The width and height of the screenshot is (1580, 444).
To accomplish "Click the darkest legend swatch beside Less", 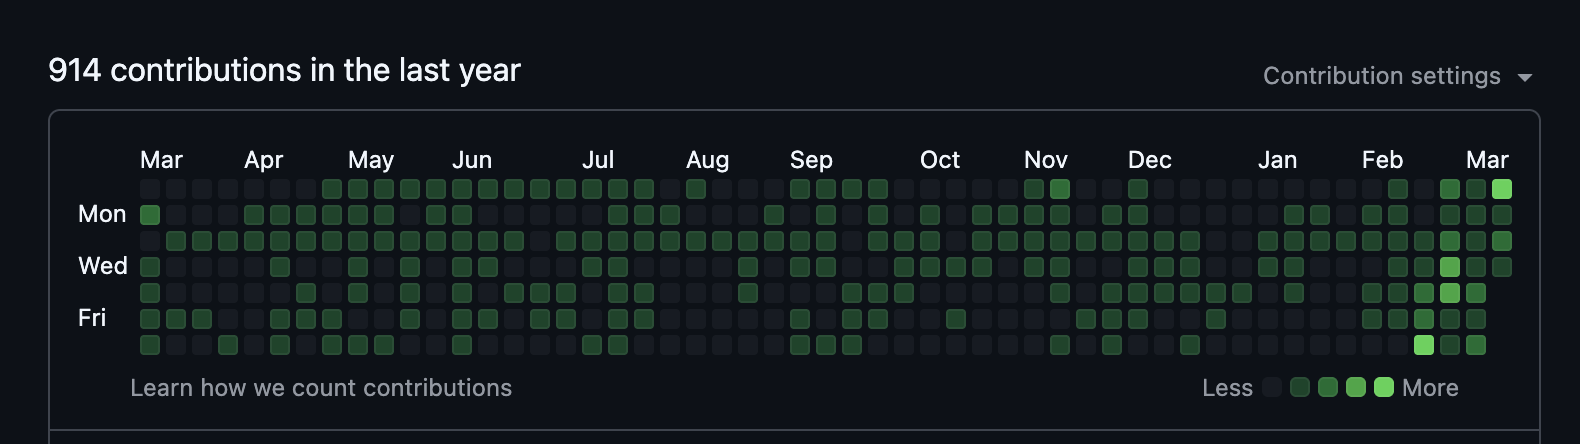I will pos(1272,387).
